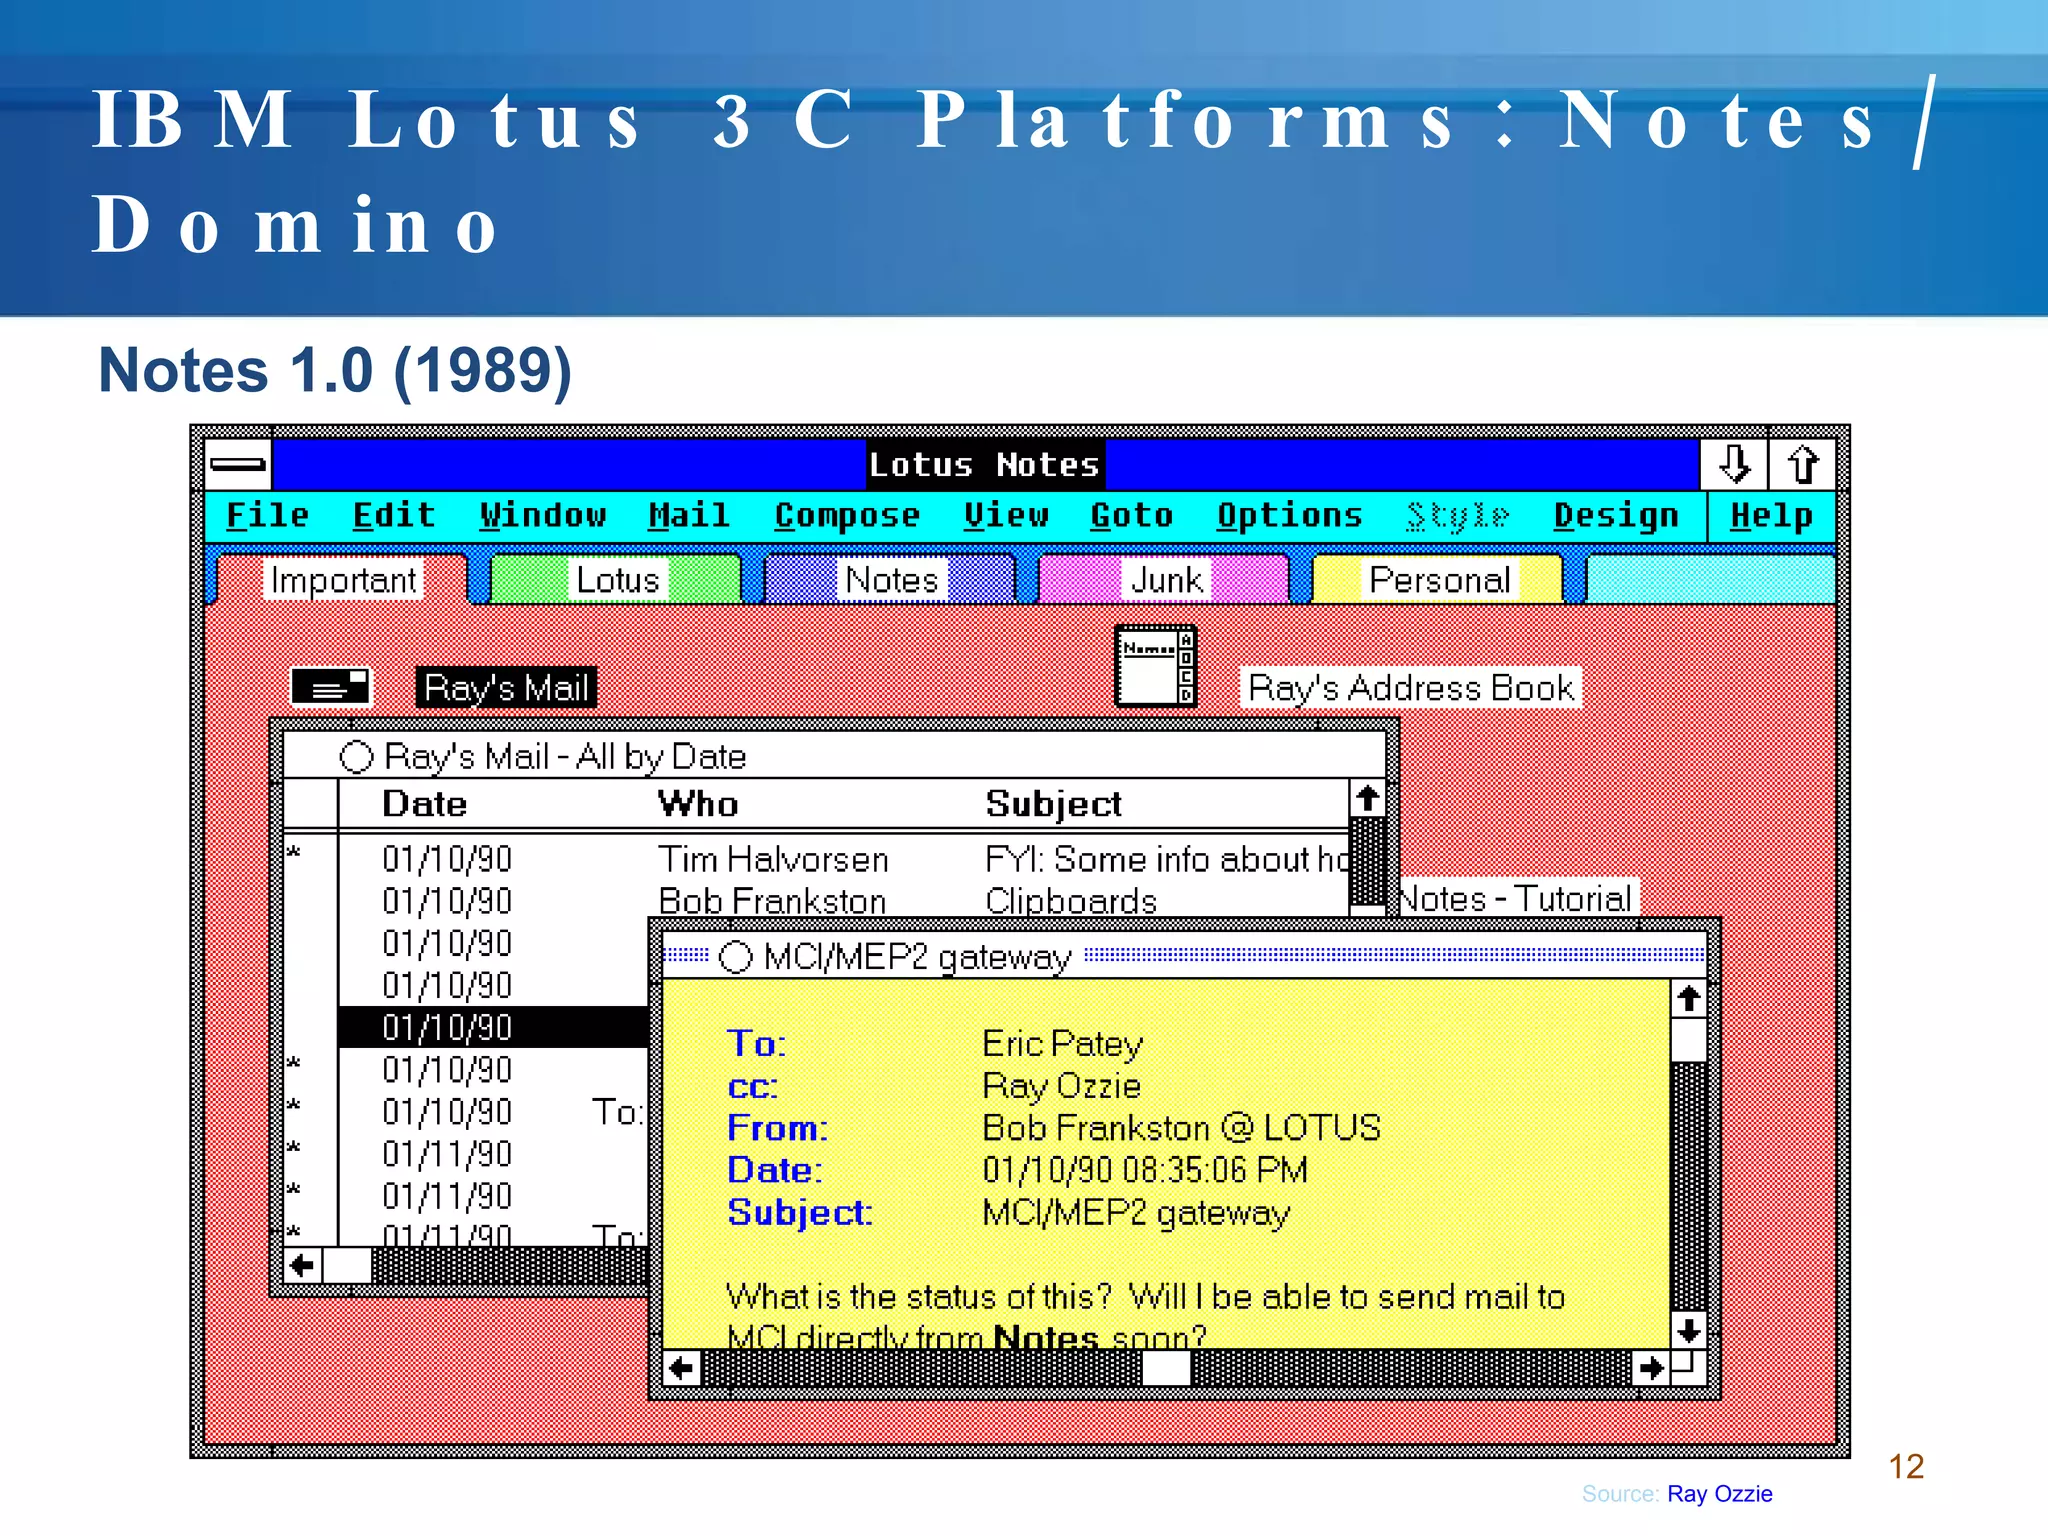Click the To: field value Eric Patey

(x=1062, y=1044)
